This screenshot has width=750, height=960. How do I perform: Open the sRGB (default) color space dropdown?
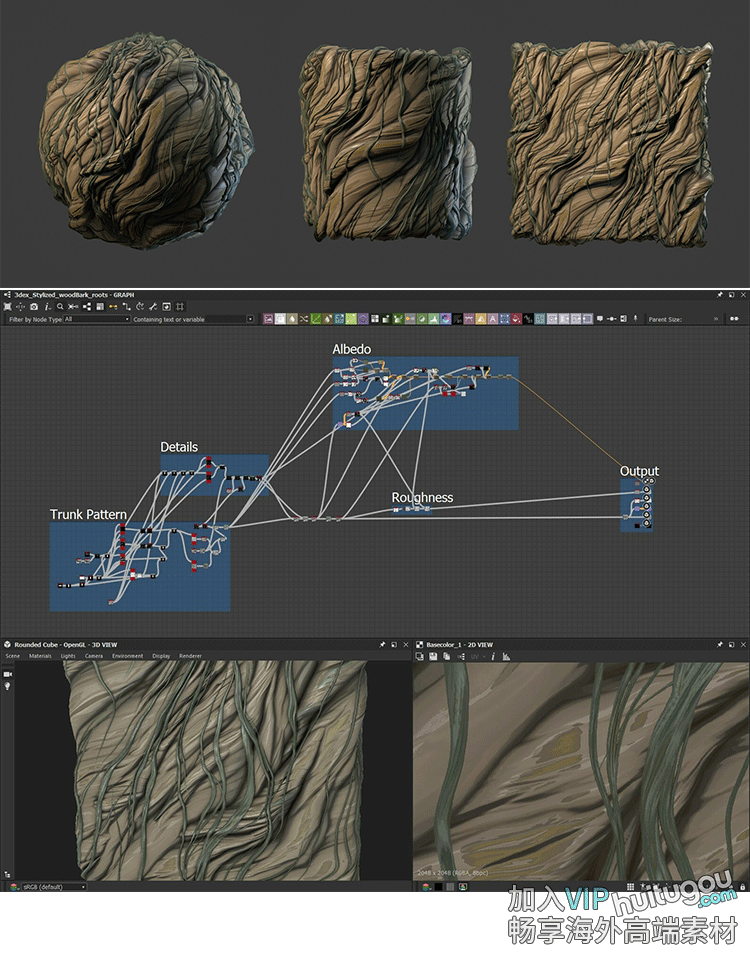(x=48, y=886)
